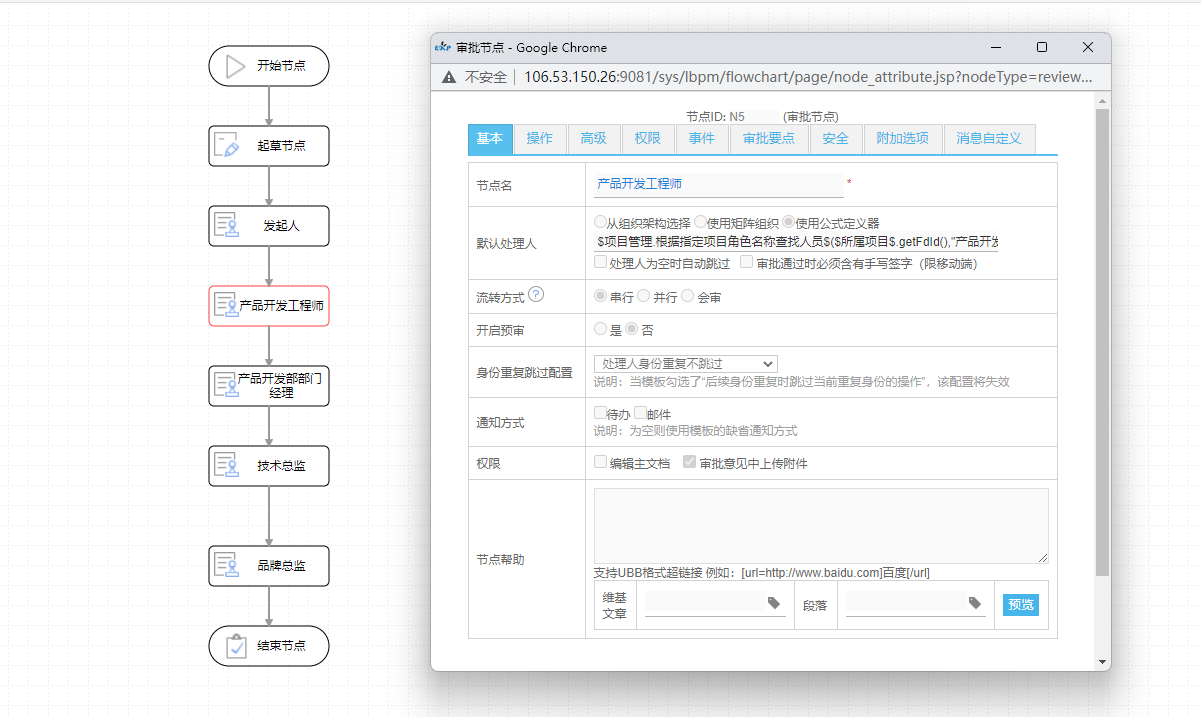The height and width of the screenshot is (717, 1201).
Task: Select the 起草节点 flowchart node label
Action: point(281,146)
